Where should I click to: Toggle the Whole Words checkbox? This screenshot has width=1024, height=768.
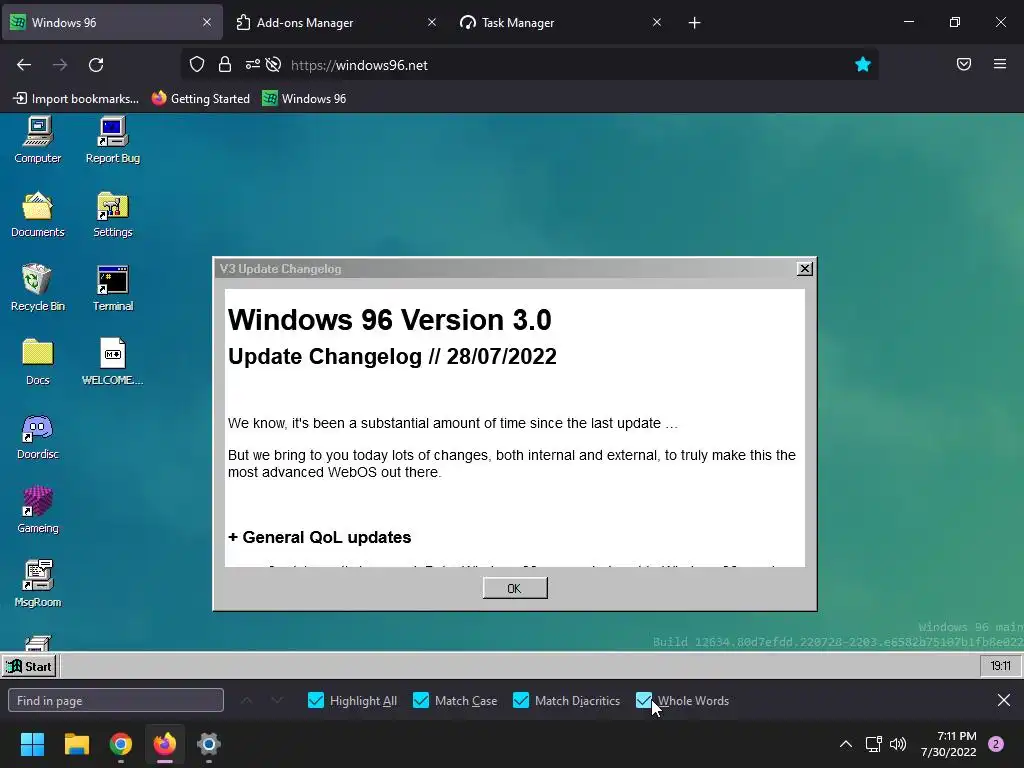coord(643,701)
